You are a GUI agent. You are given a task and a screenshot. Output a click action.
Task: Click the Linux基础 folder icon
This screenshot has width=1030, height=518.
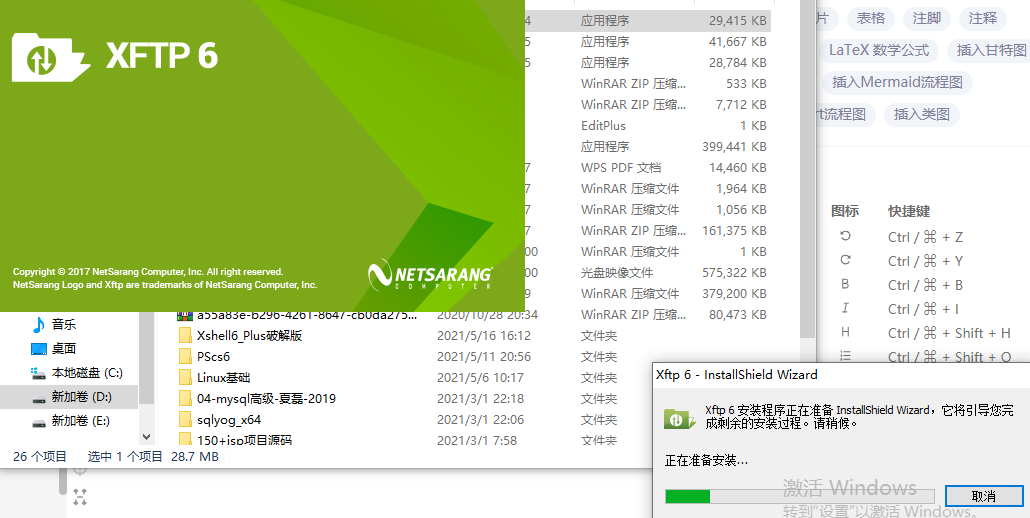(x=185, y=378)
